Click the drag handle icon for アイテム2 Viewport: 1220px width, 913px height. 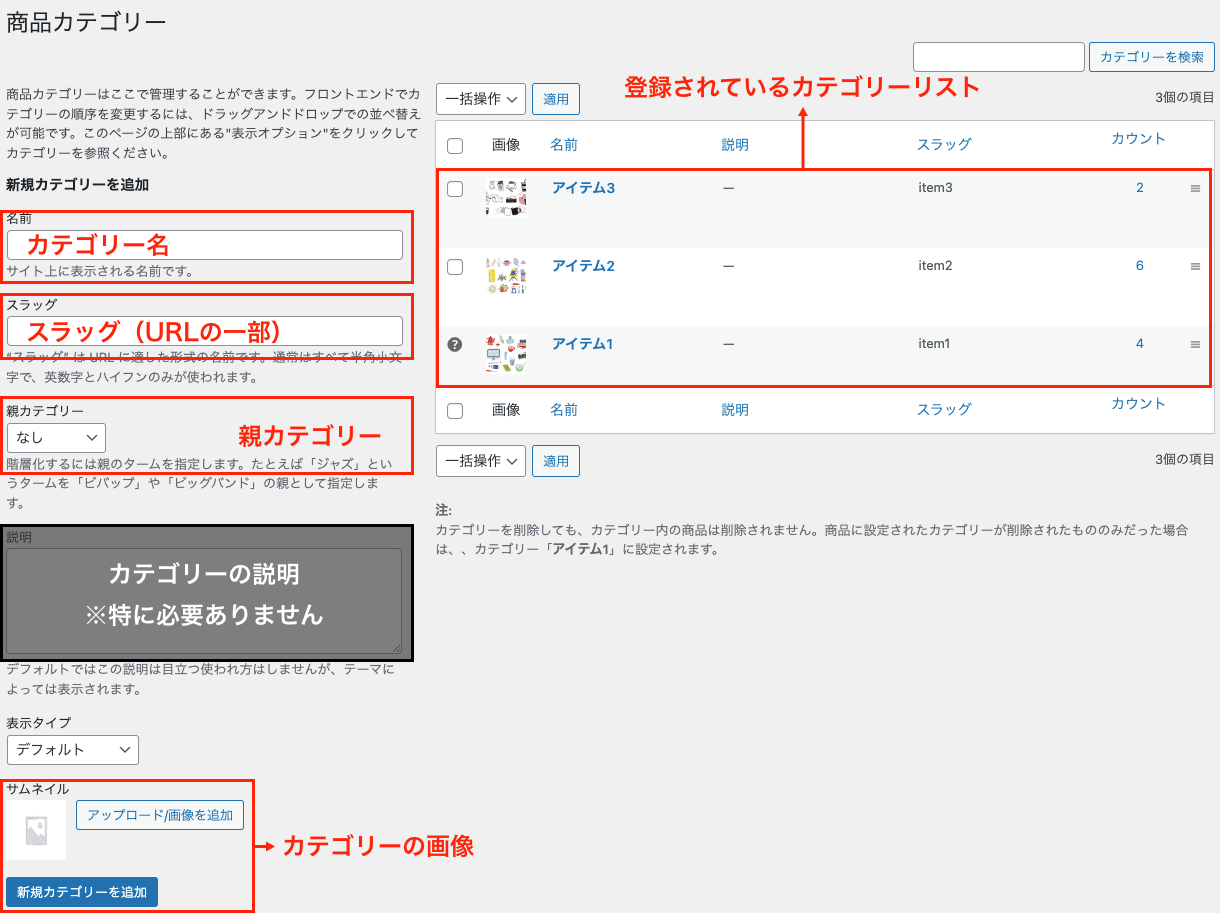point(1195,266)
